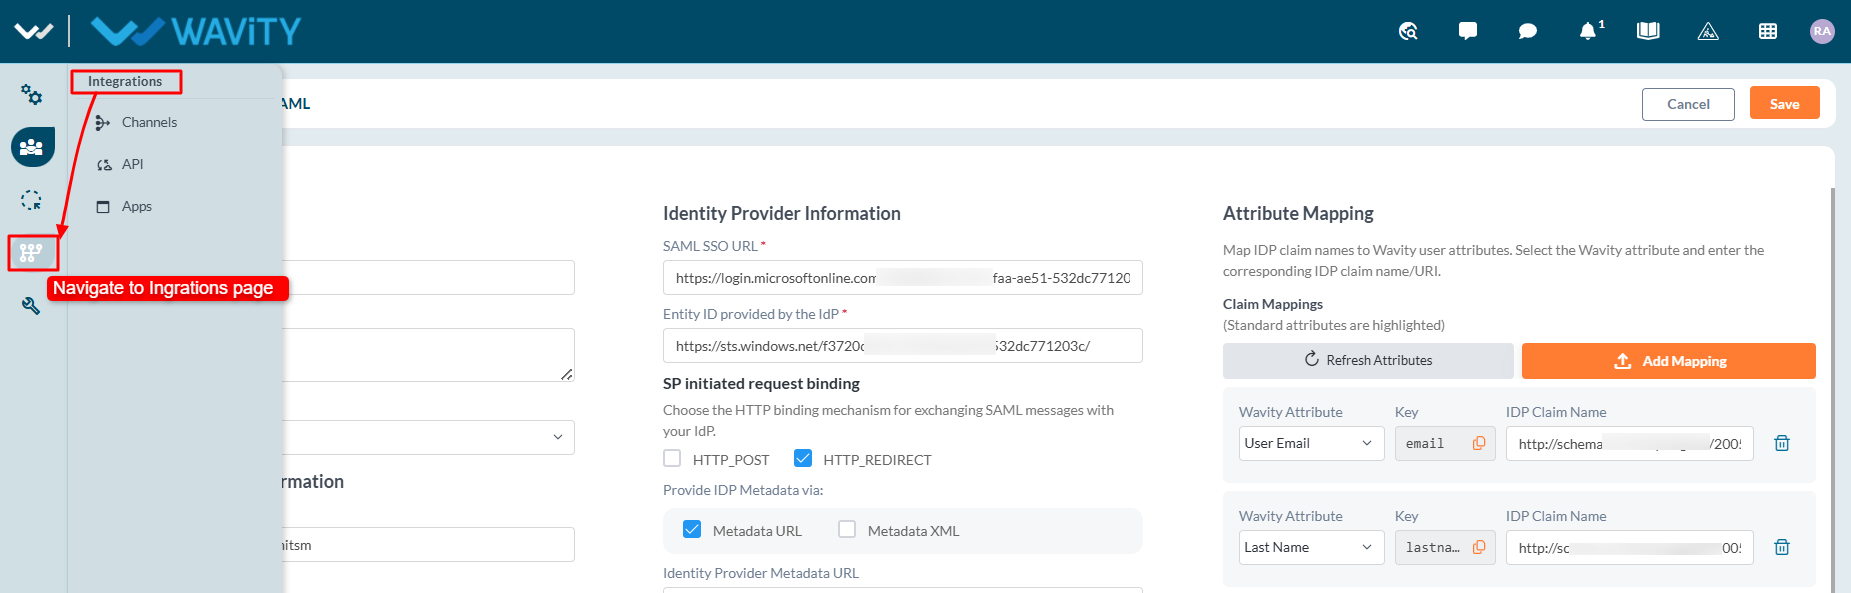Screen dimensions: 1851x593
Task: Click the Add Mapping button
Action: coord(1669,361)
